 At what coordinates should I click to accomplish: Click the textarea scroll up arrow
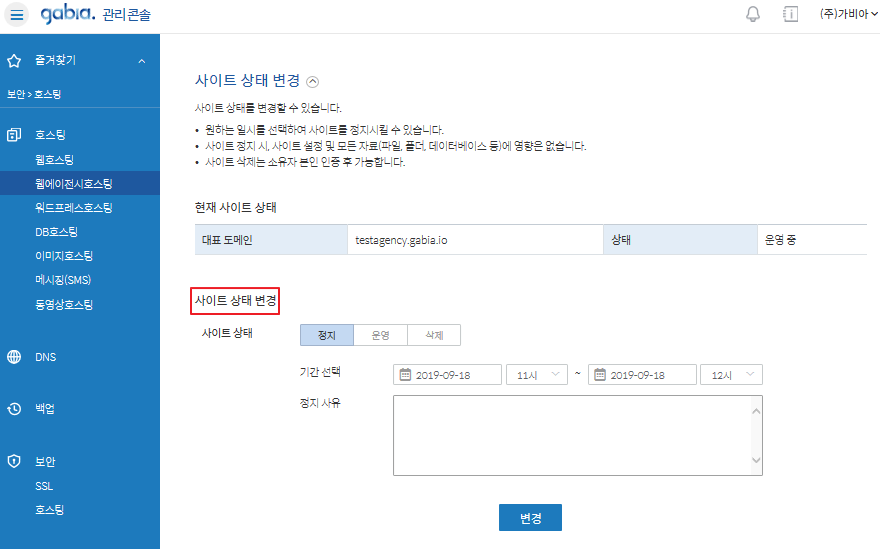coord(756,411)
